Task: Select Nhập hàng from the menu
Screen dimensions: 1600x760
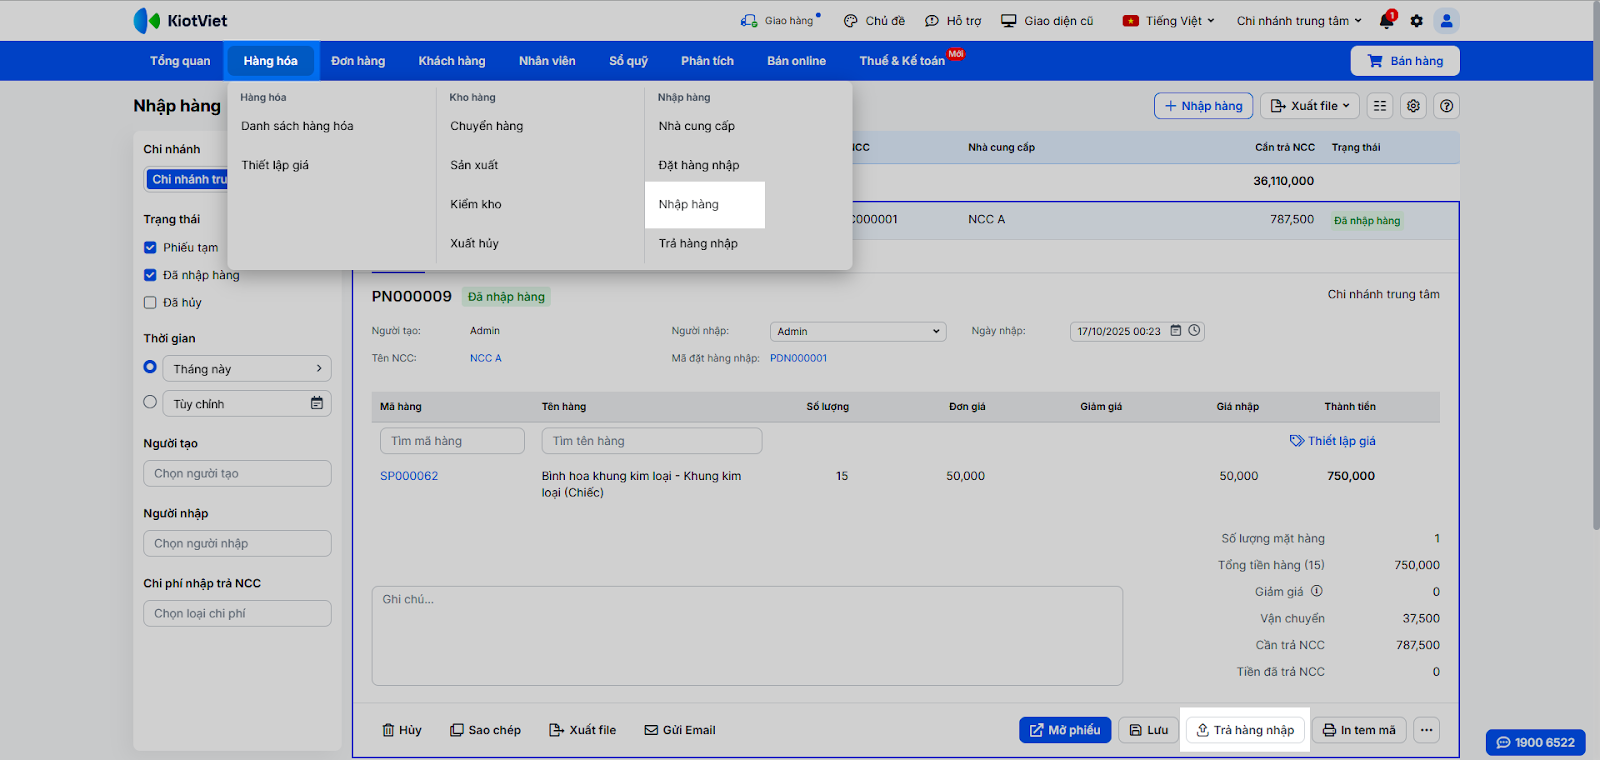Action: [x=689, y=204]
